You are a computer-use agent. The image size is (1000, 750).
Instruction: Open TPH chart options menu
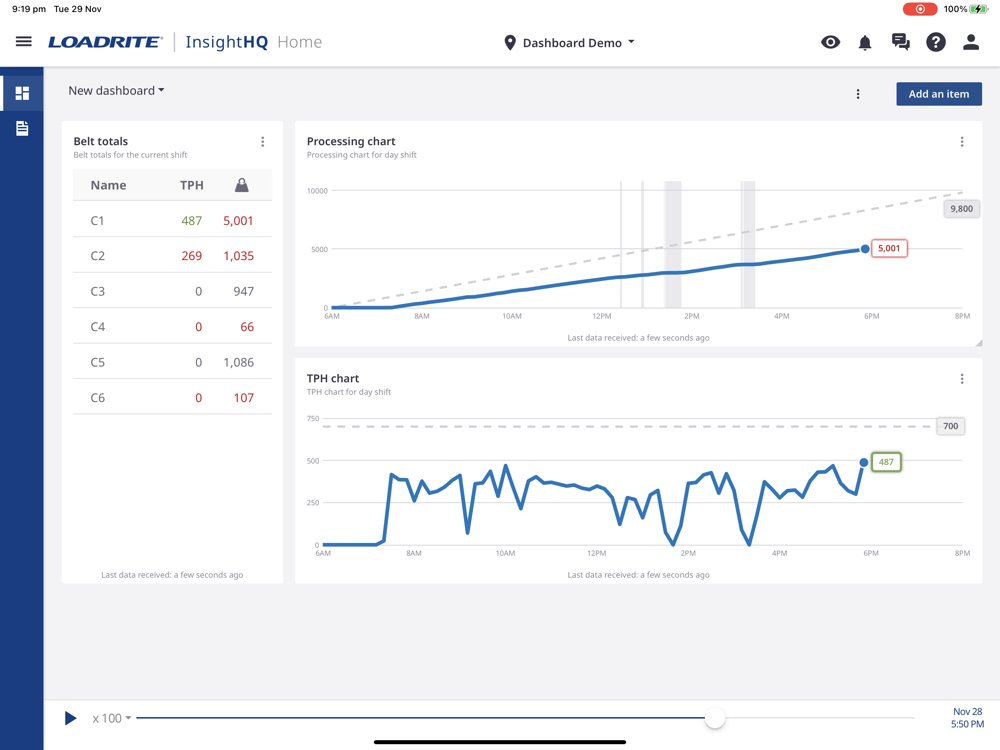point(962,379)
